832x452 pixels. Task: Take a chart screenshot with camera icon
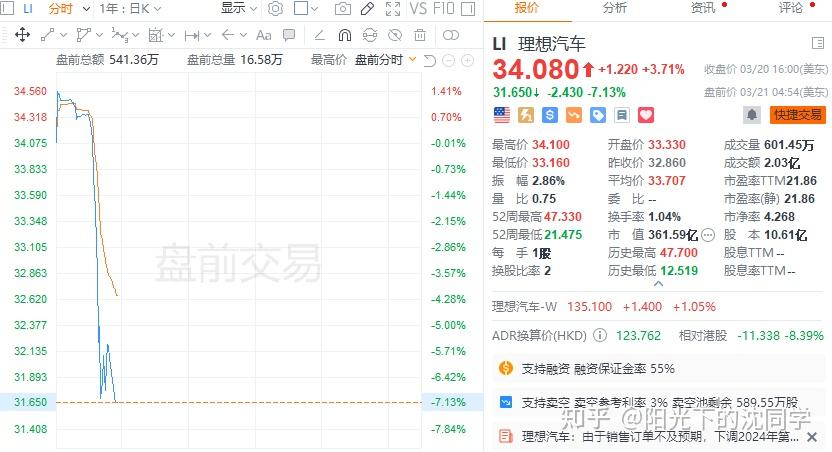pos(343,8)
